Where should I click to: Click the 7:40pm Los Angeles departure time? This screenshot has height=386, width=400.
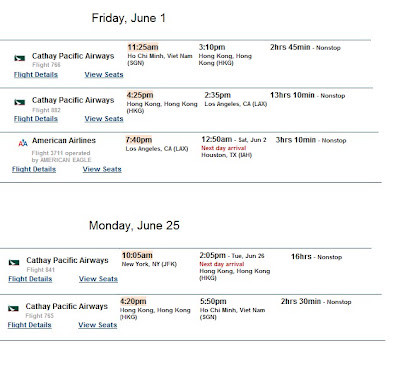[139, 140]
